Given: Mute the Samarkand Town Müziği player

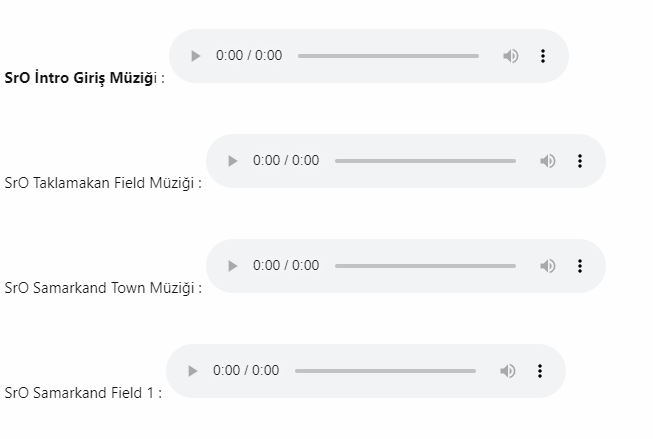Looking at the screenshot, I should tap(548, 266).
